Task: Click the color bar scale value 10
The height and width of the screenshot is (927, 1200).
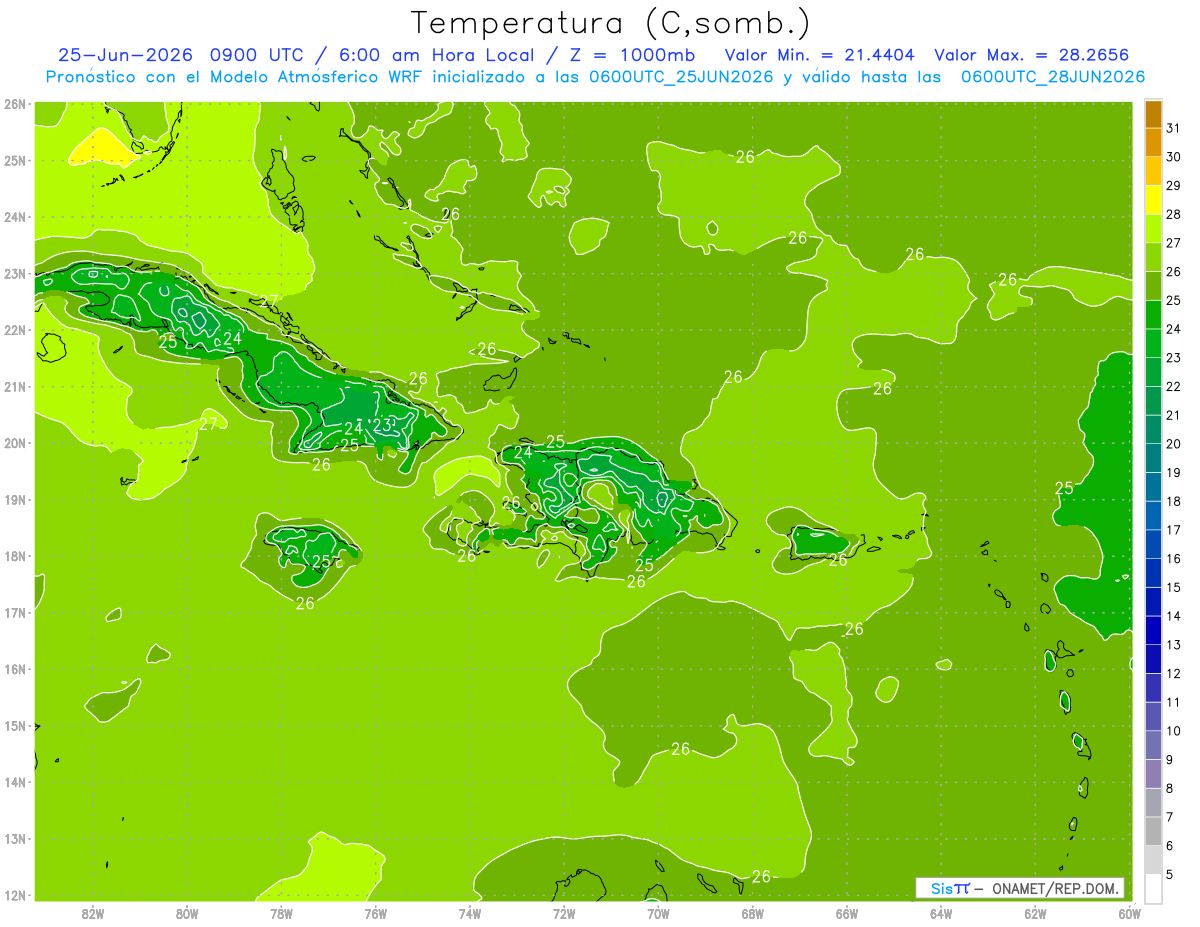Action: click(1173, 731)
